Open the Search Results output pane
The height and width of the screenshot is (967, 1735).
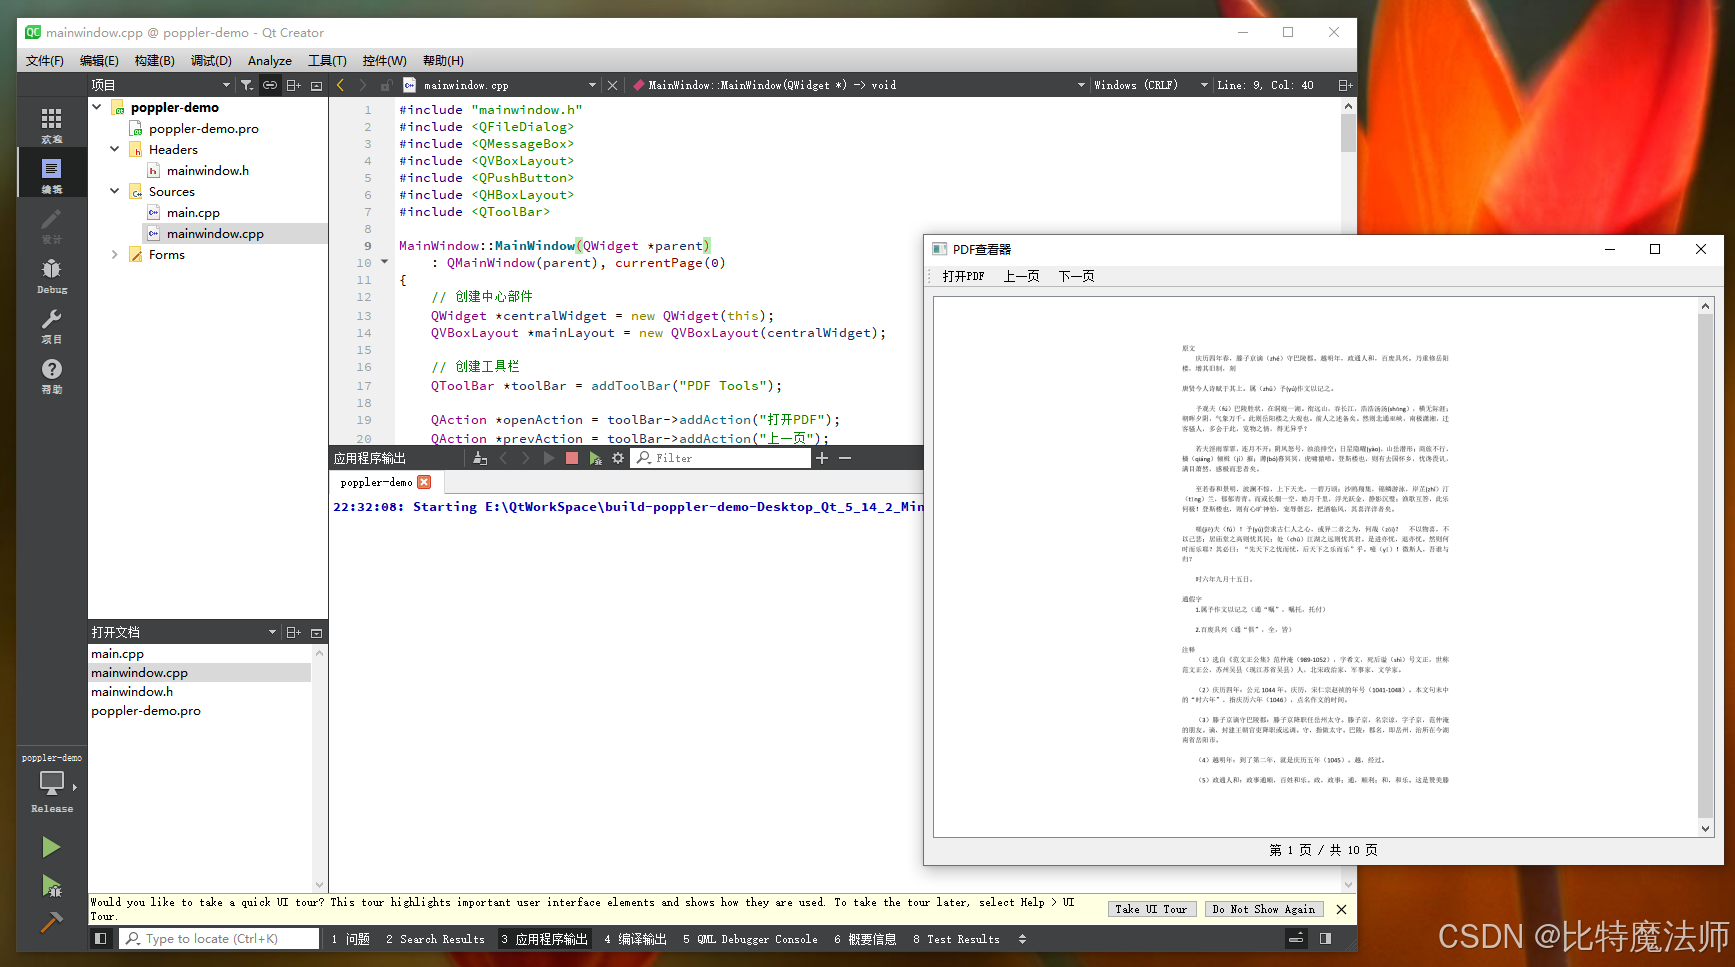(435, 939)
